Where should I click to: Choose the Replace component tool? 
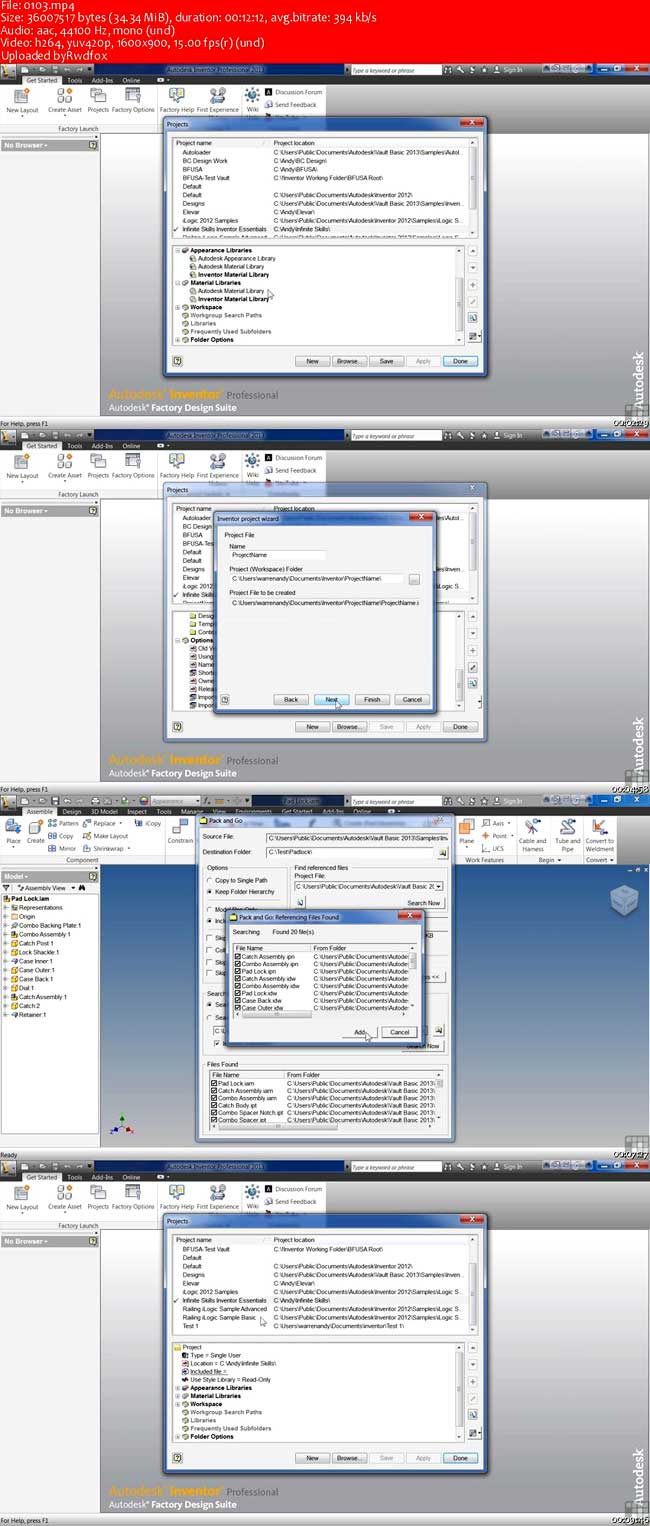click(x=102, y=823)
